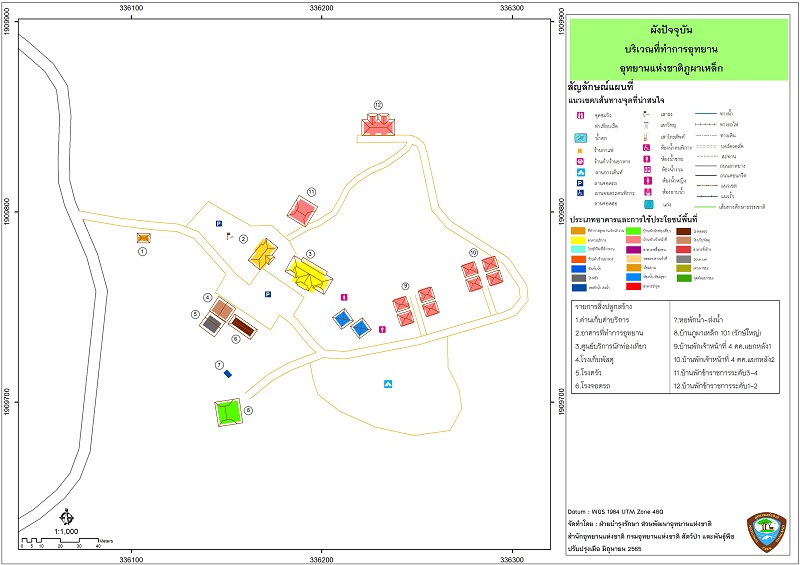Click the camping tent icon on the map
Image resolution: width=800 pixels, height=565 pixels.
[388, 384]
